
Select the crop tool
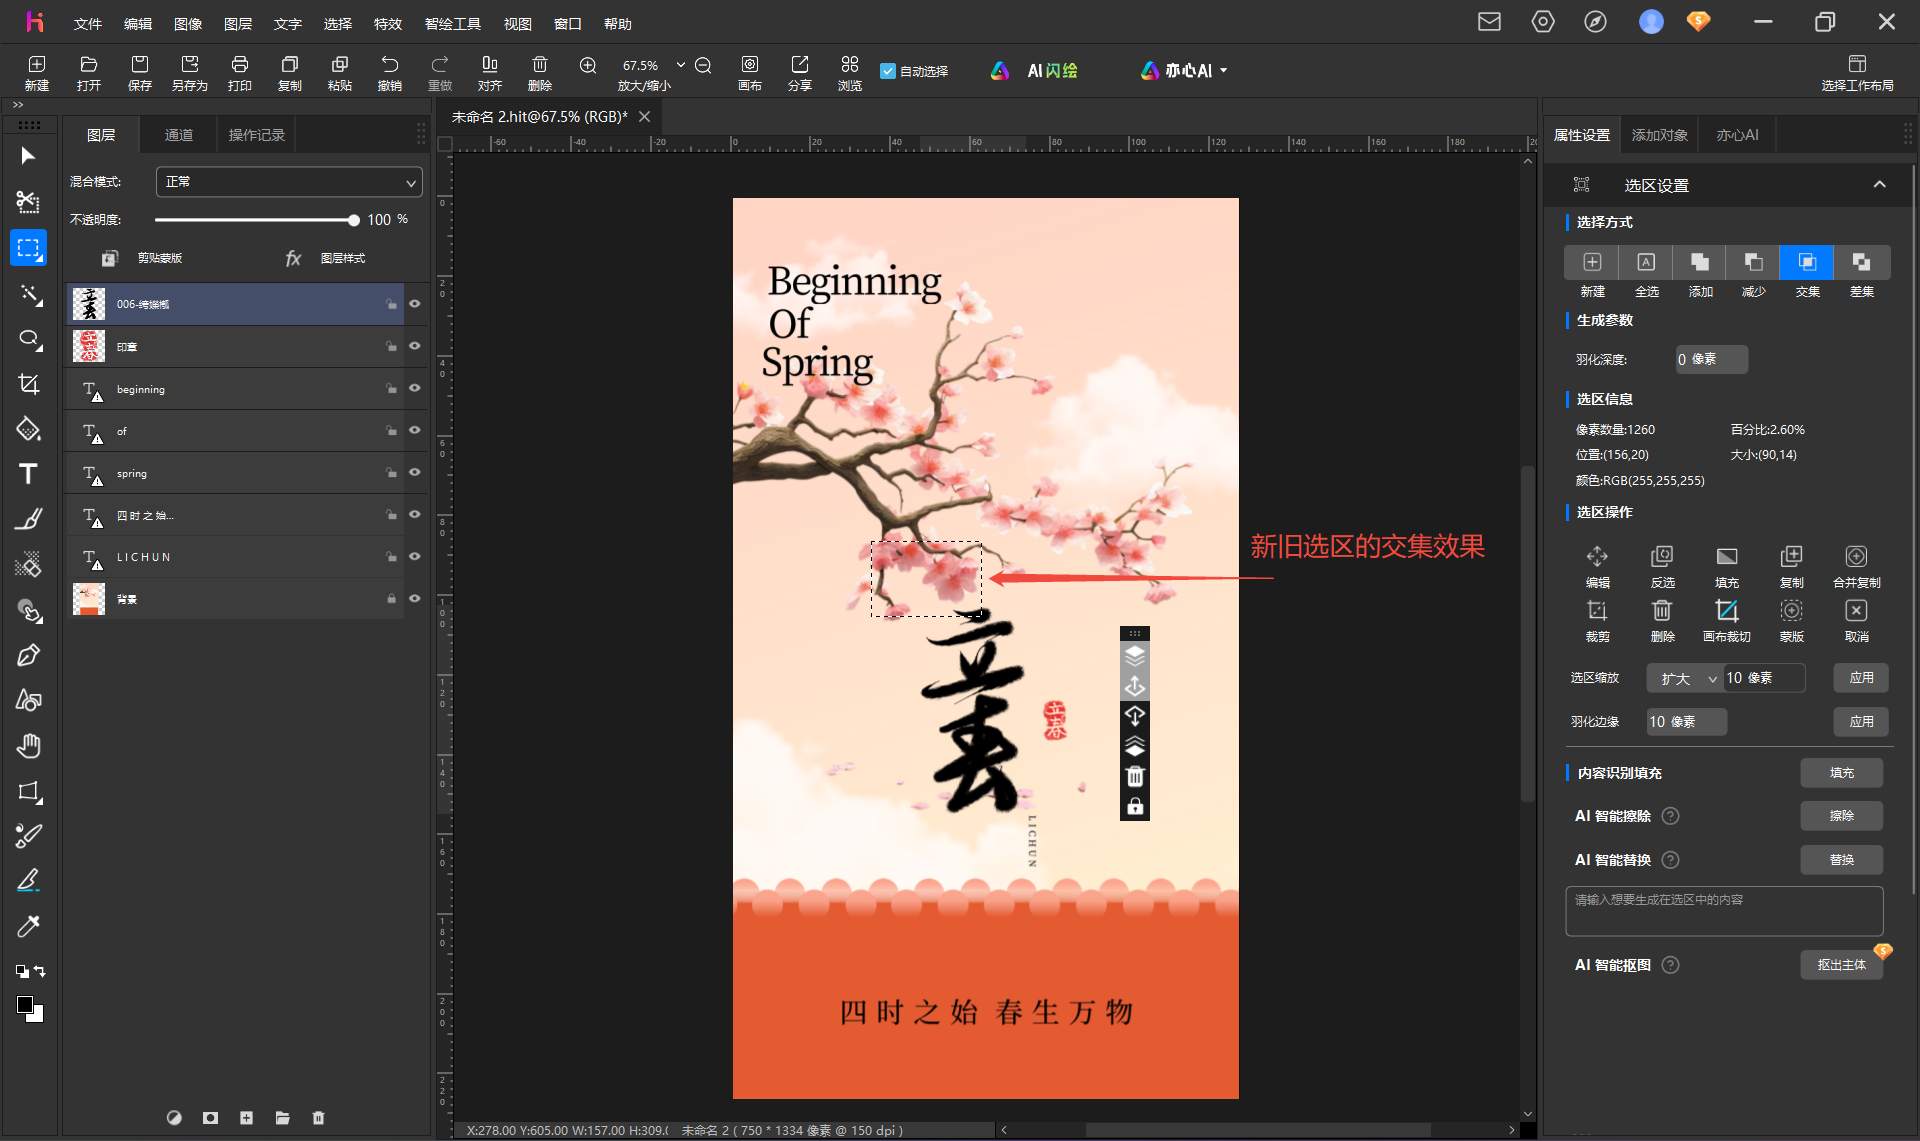[28, 384]
